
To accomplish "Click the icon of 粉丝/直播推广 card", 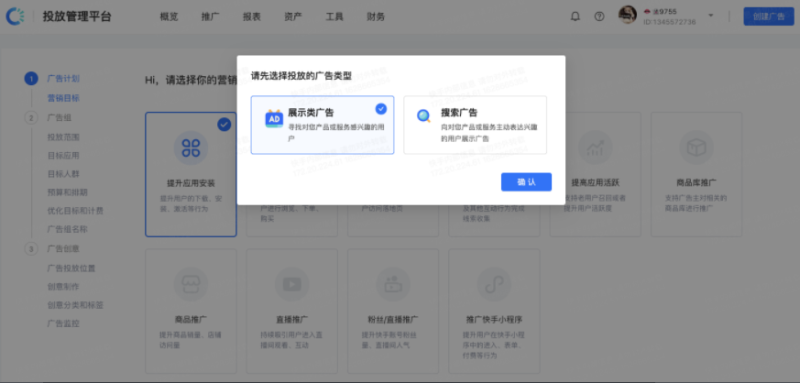I will pyautogui.click(x=393, y=284).
